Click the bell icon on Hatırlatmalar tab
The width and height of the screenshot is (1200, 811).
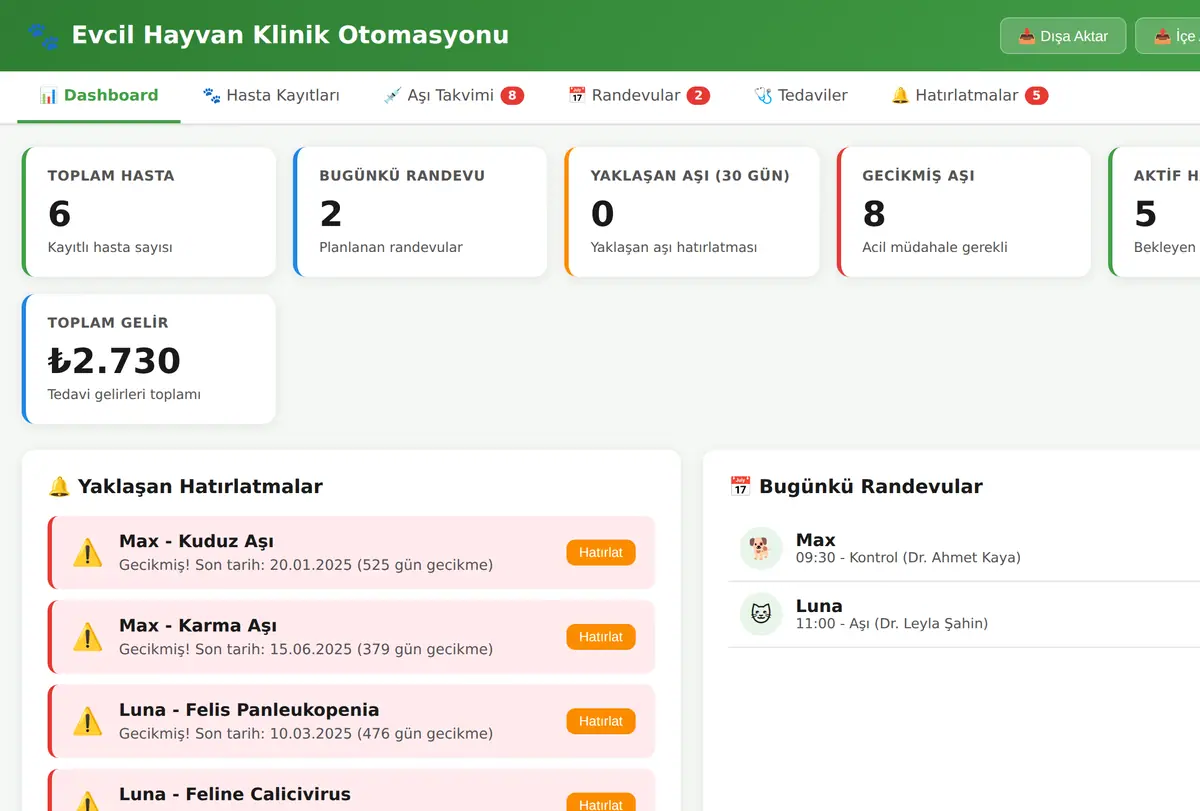(900, 96)
